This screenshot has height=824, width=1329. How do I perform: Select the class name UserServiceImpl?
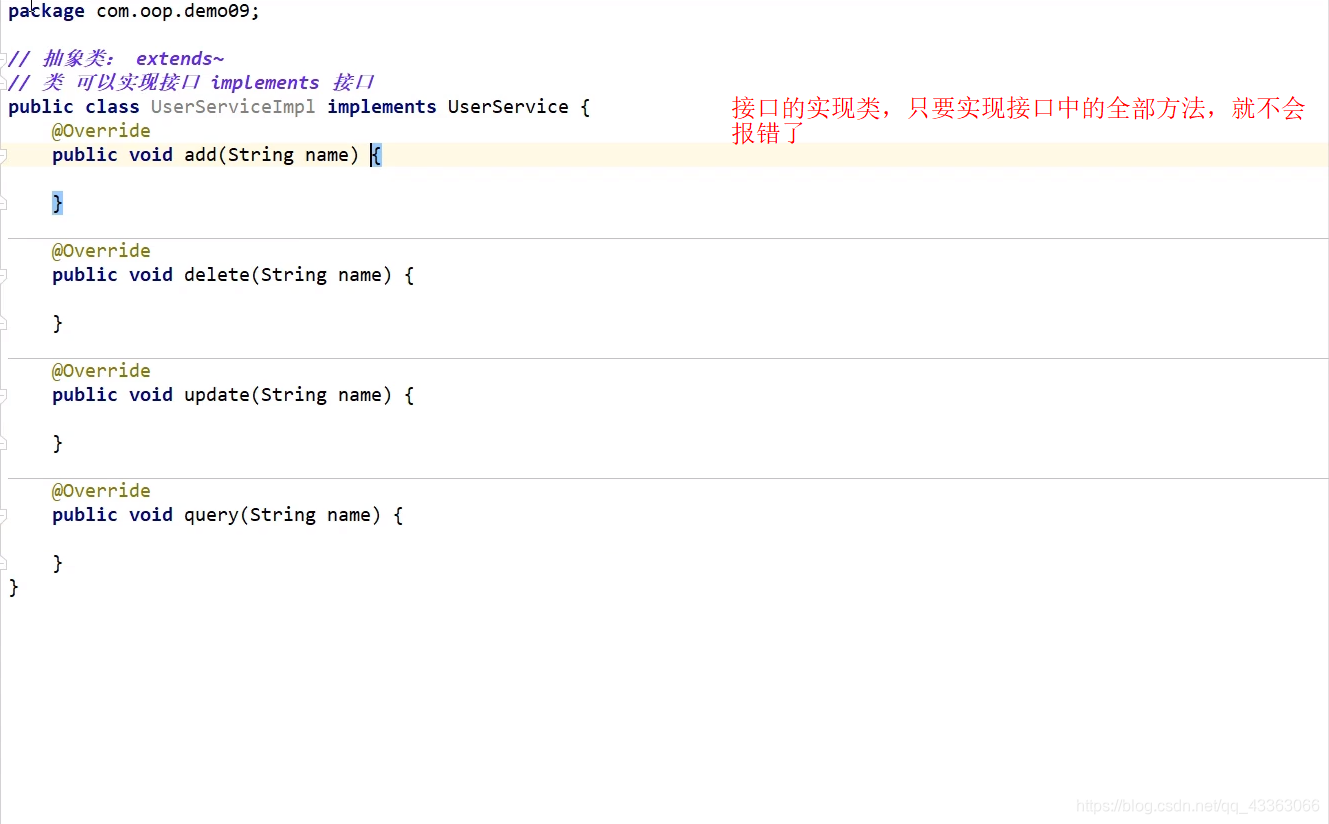233,107
